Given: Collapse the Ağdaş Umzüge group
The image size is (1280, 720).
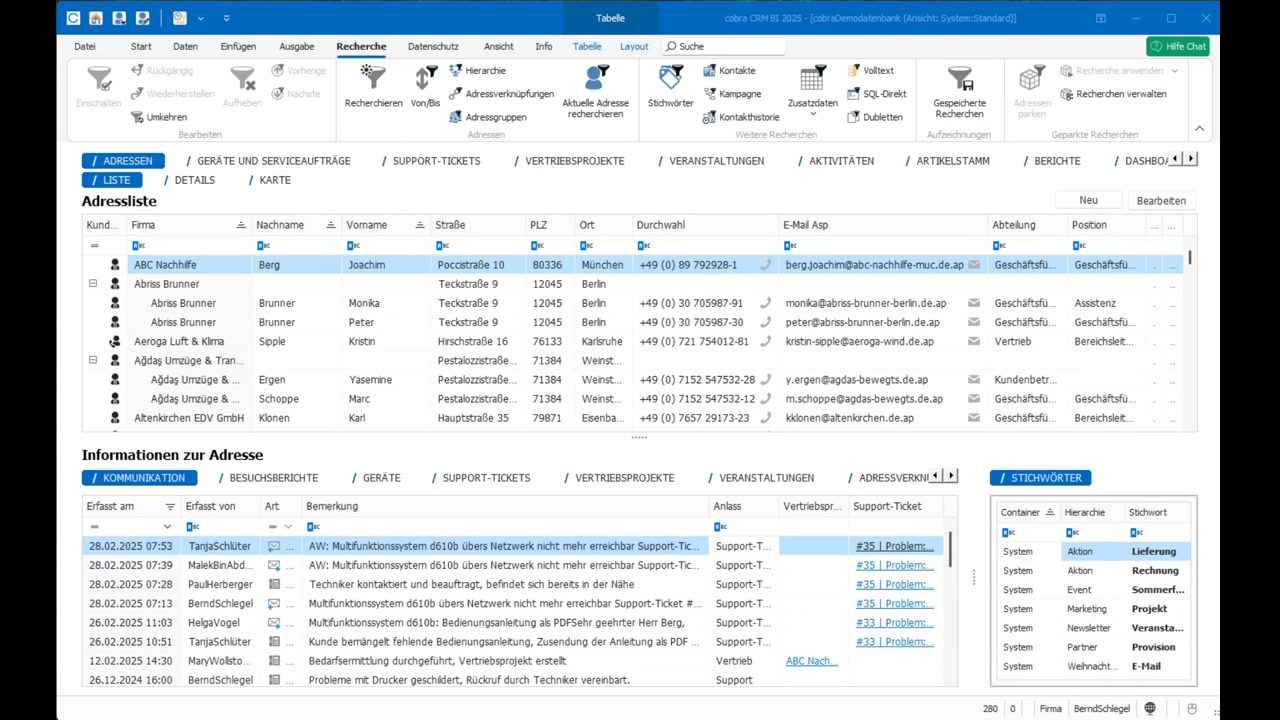Looking at the screenshot, I should [x=93, y=360].
